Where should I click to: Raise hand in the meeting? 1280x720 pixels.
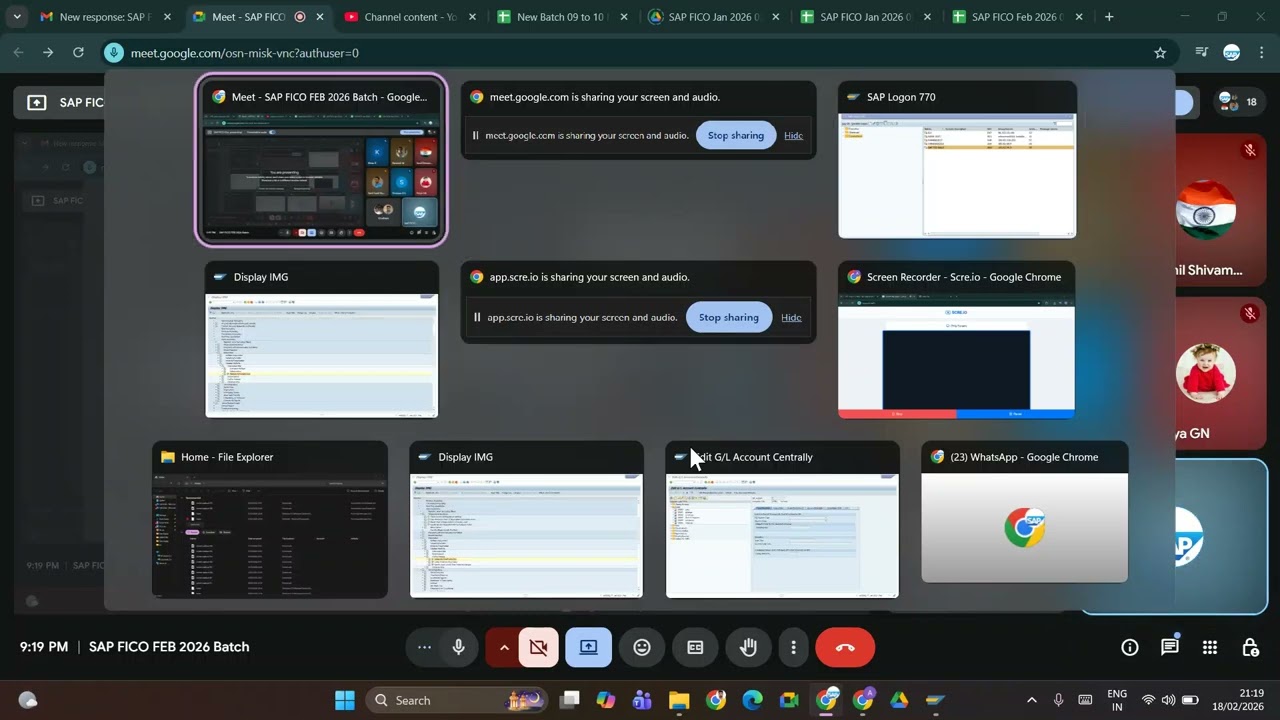[748, 647]
